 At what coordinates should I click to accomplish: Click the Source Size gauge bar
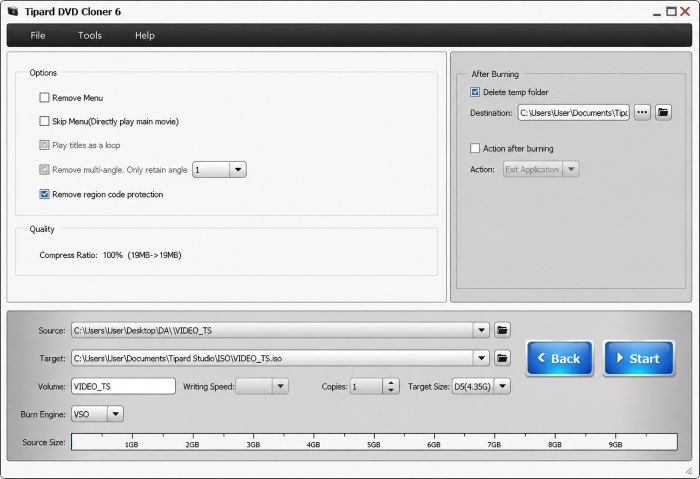coord(374,442)
